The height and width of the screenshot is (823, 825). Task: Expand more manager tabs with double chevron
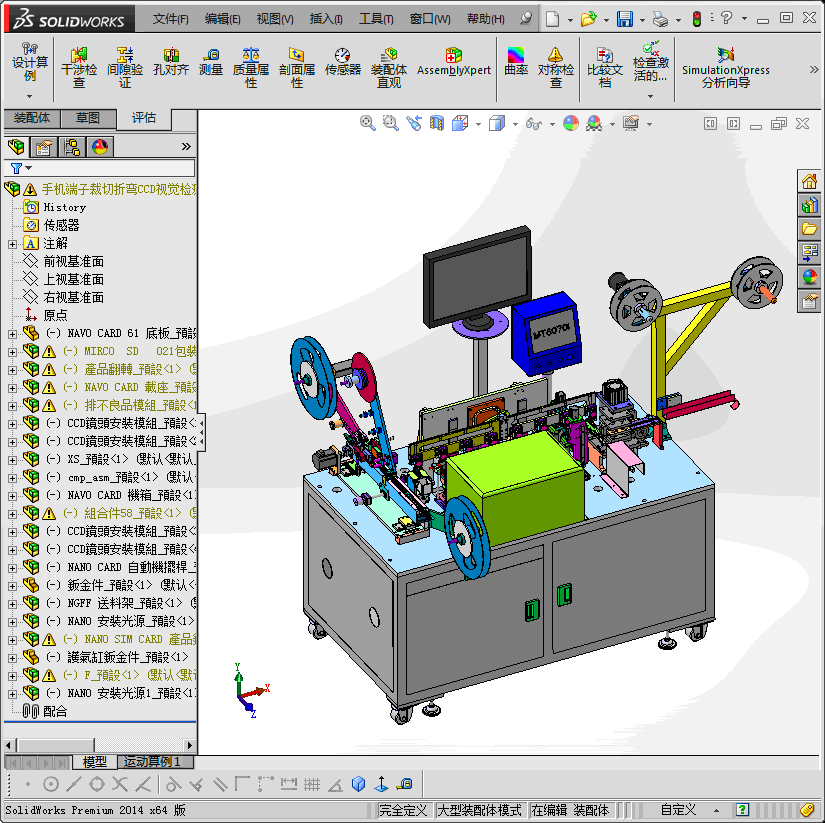pyautogui.click(x=186, y=147)
